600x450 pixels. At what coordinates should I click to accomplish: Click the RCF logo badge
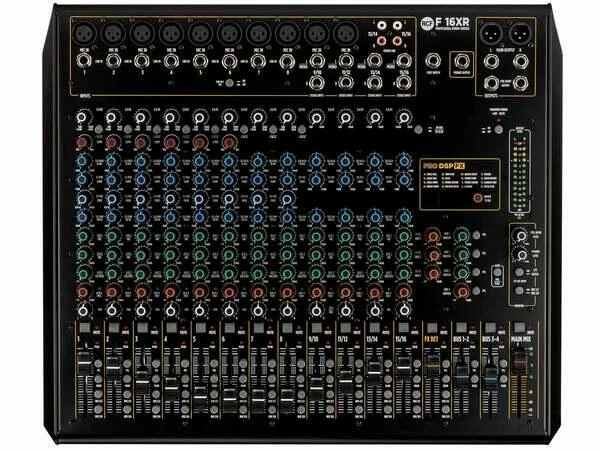(426, 24)
